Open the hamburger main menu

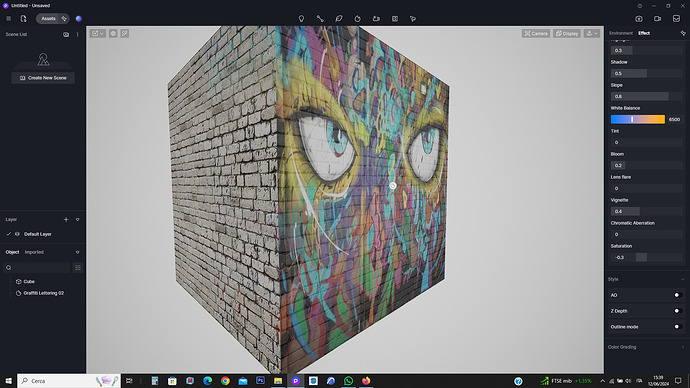[8, 18]
